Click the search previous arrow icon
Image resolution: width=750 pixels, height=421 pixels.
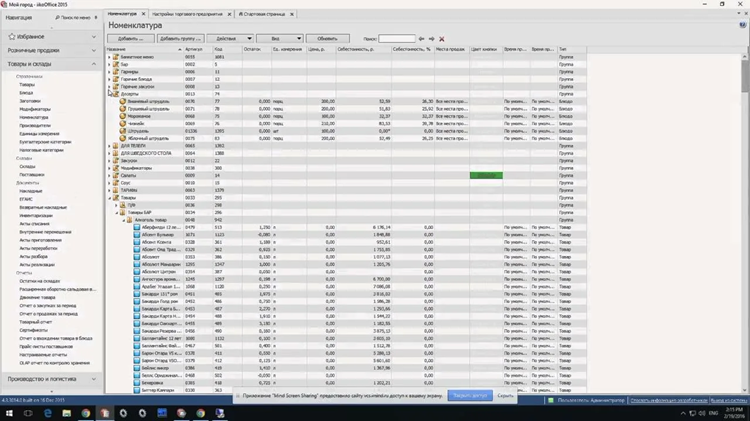pos(421,38)
